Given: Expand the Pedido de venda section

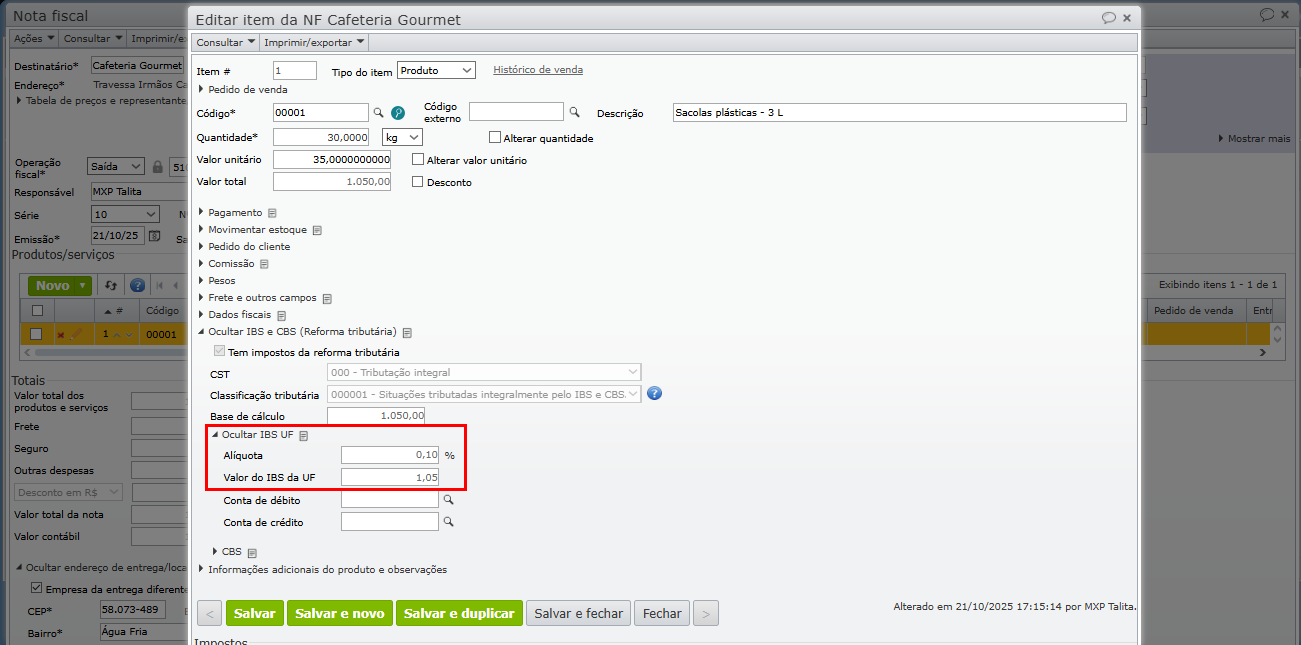Looking at the screenshot, I should click(243, 89).
